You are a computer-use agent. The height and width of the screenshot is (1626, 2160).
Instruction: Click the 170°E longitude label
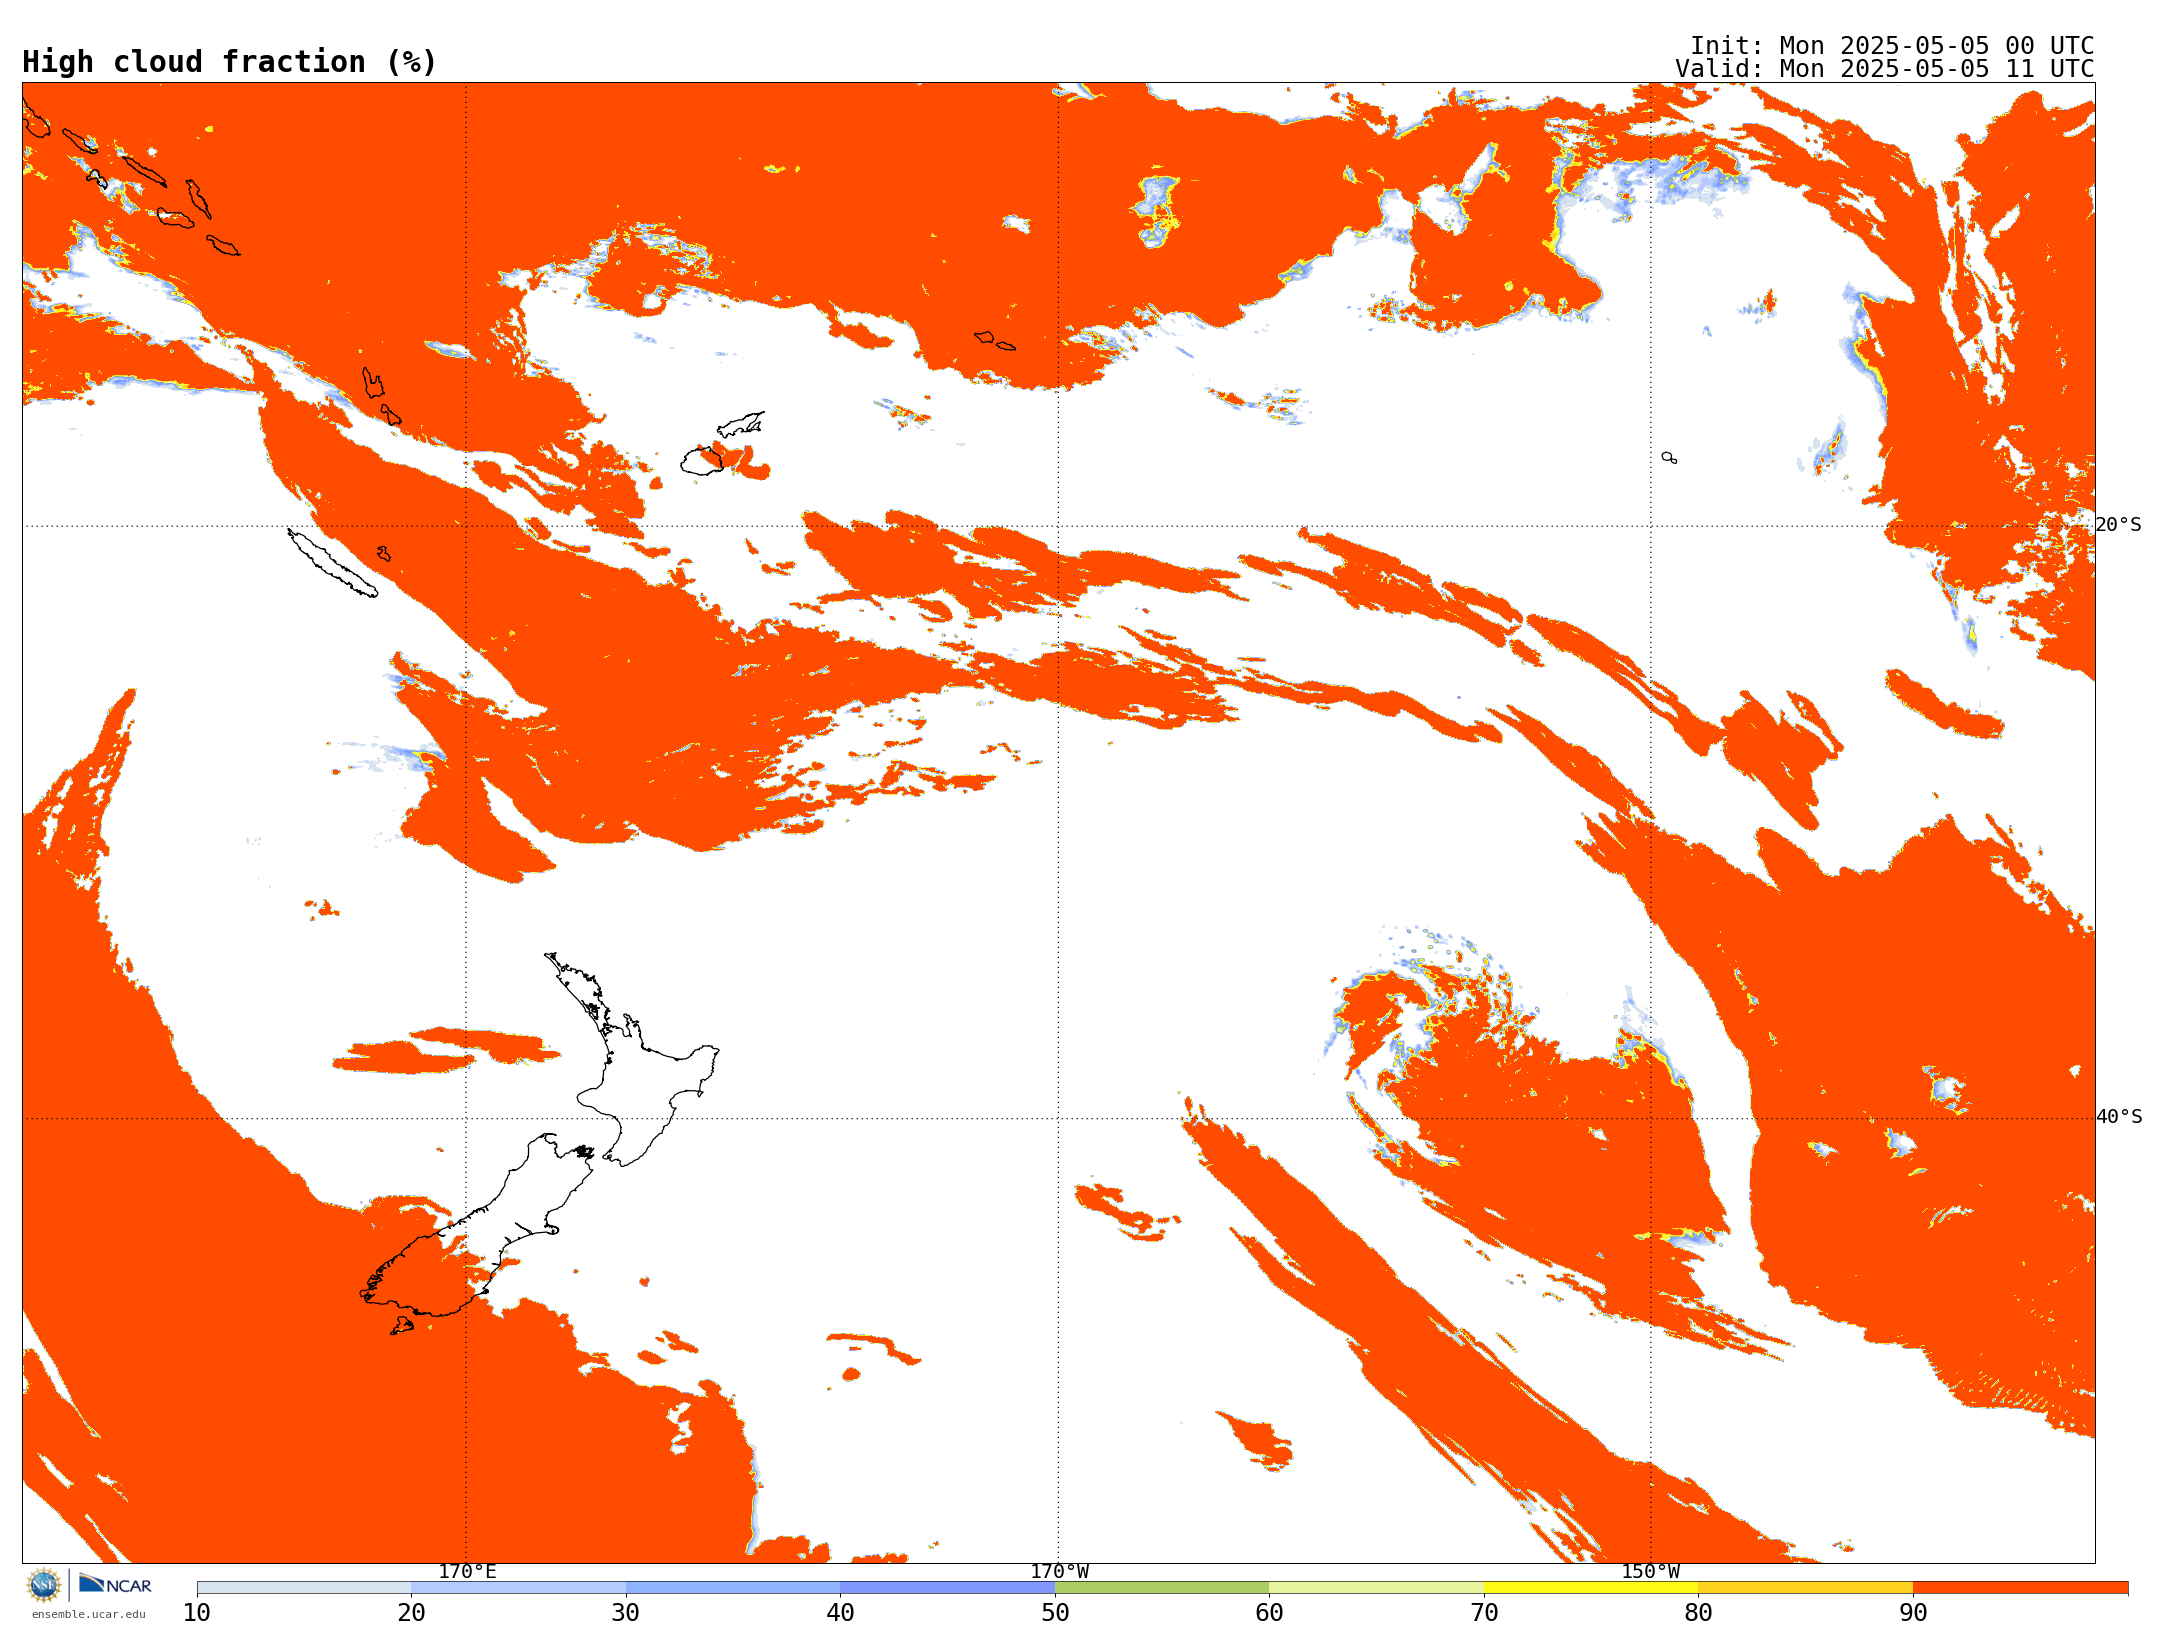(x=467, y=1571)
